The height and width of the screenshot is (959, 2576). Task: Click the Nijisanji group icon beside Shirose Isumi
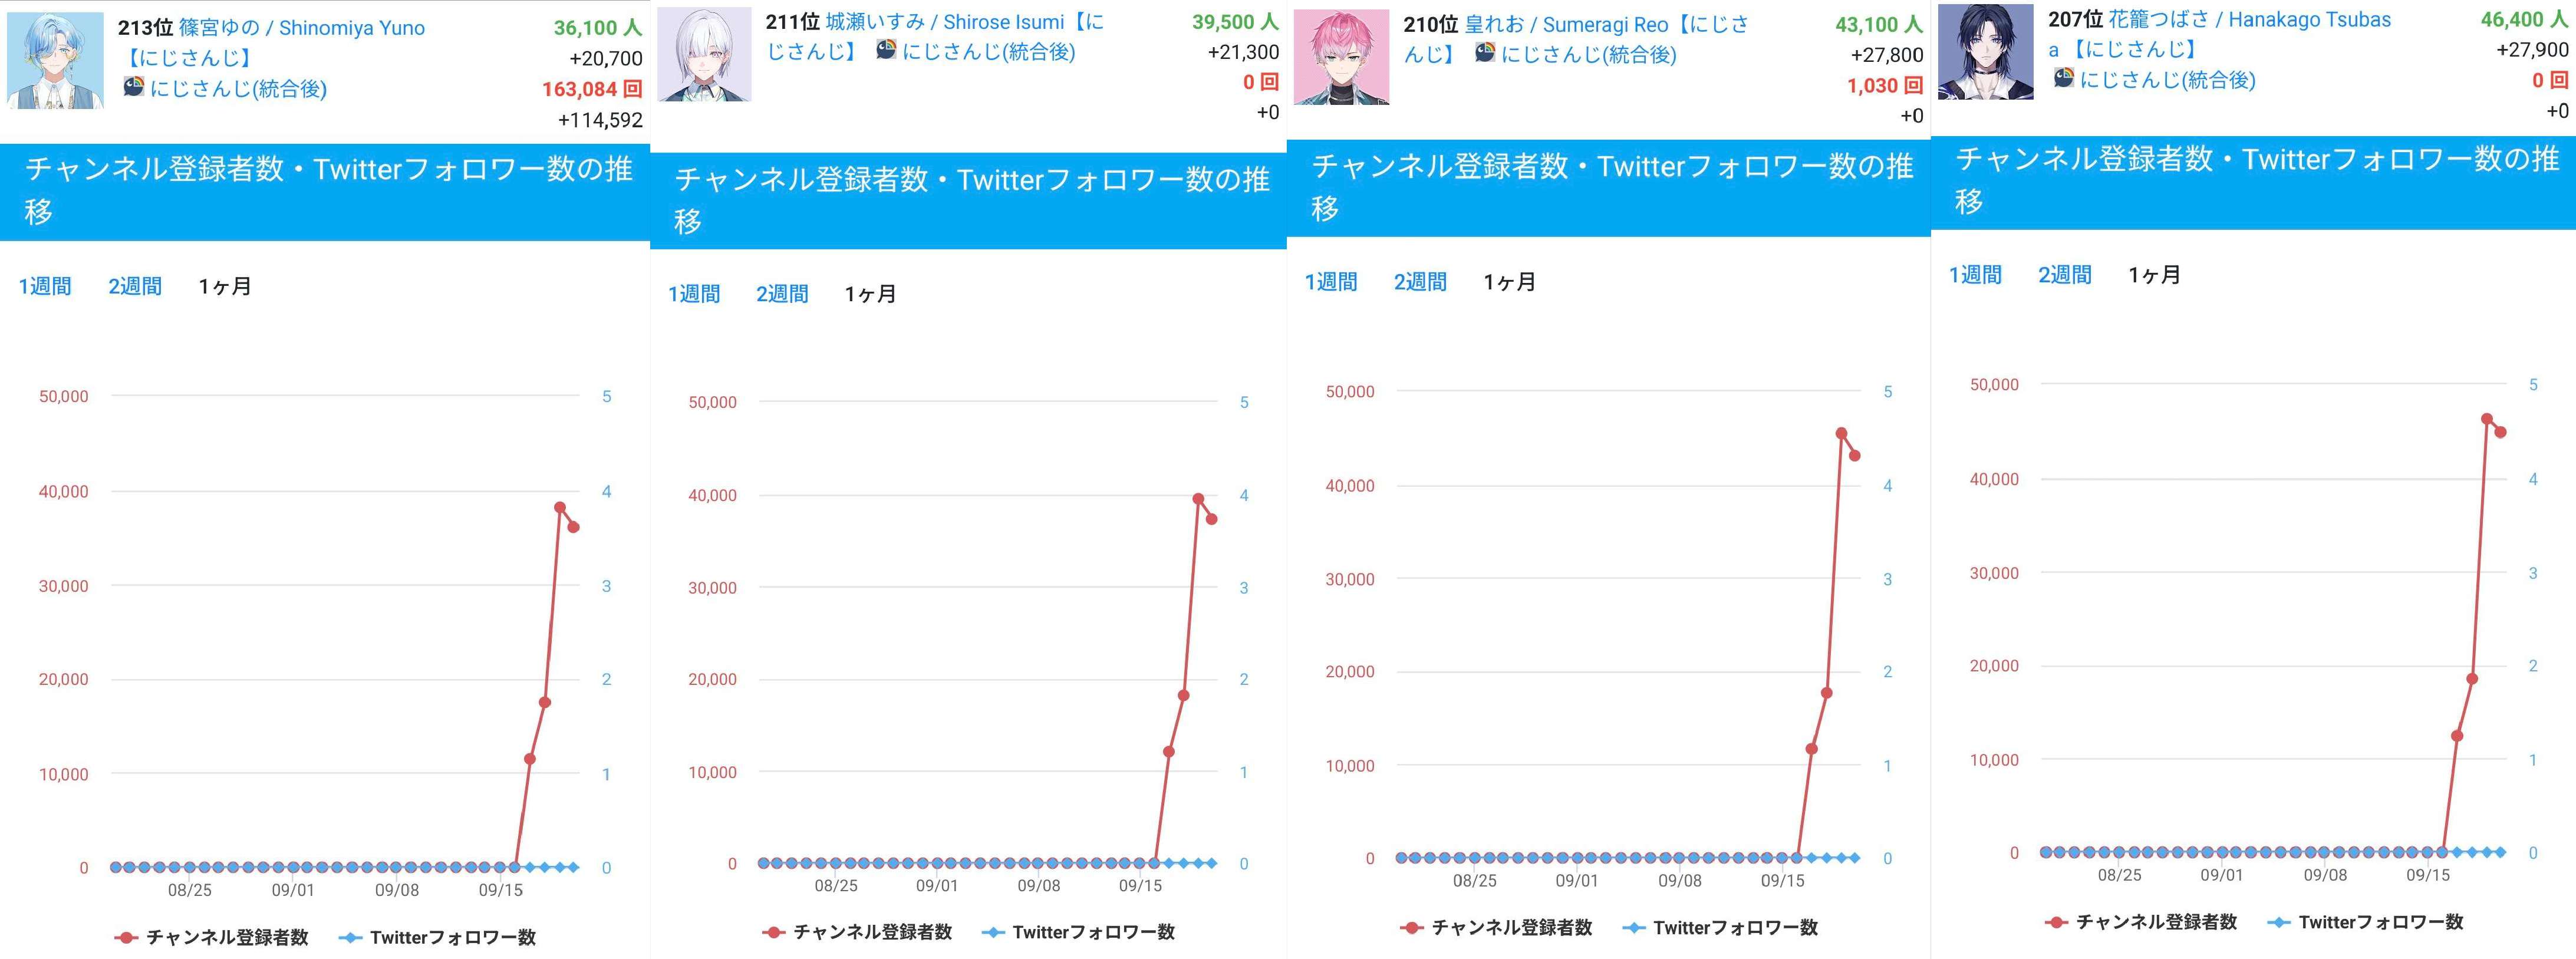tap(886, 50)
